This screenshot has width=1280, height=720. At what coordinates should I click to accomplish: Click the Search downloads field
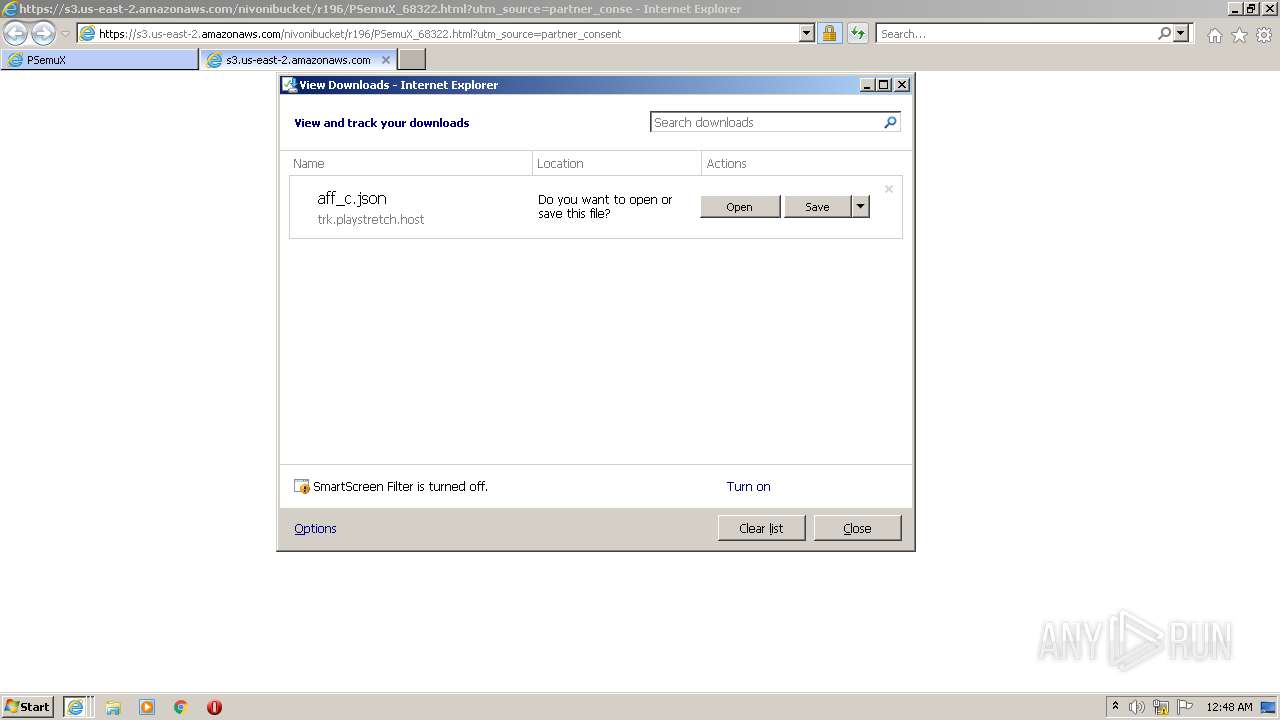pos(766,122)
